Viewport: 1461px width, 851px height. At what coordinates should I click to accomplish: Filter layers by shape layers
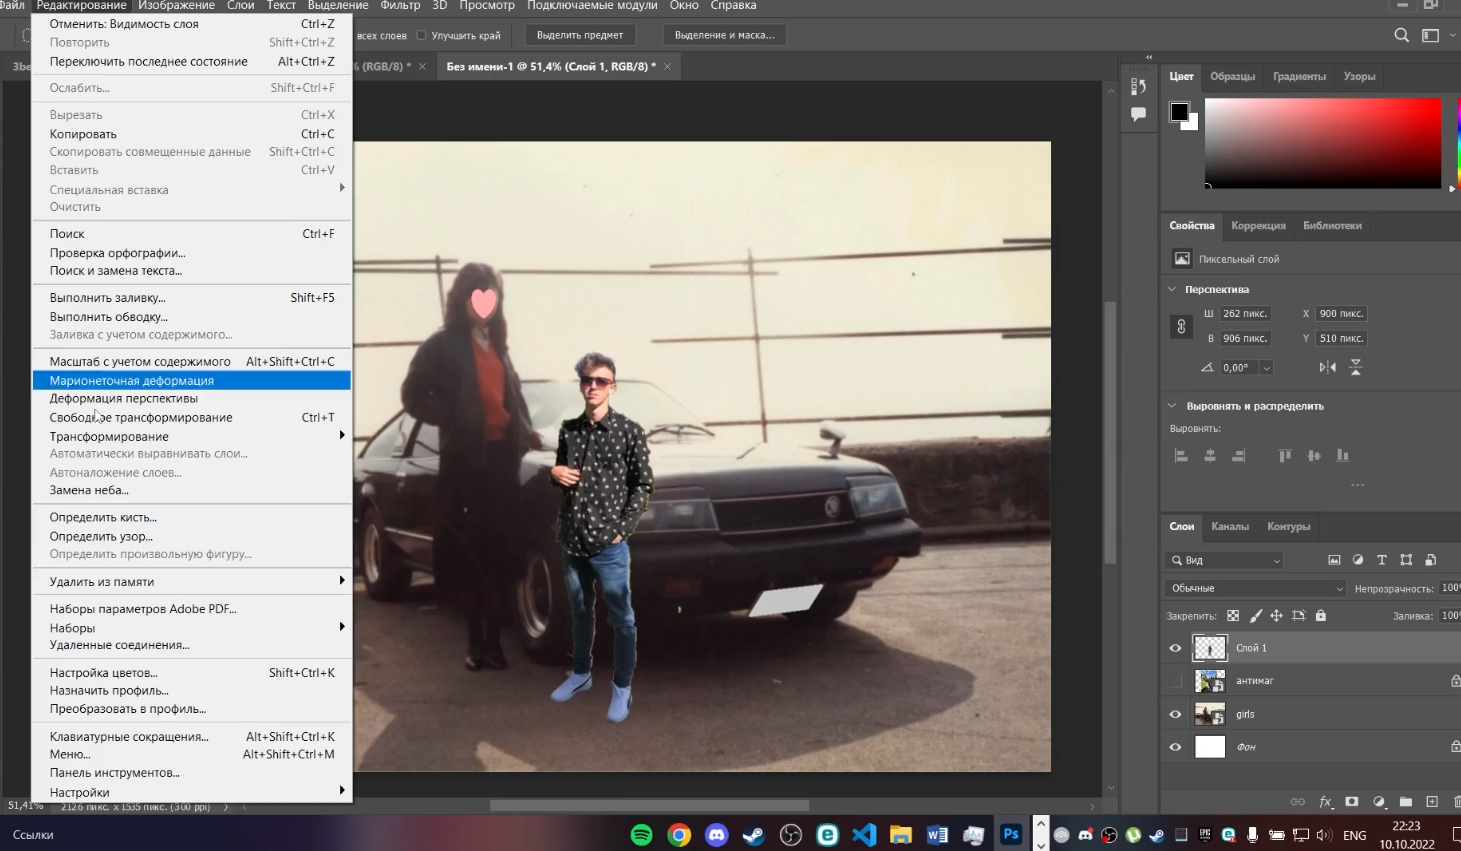coord(1406,560)
